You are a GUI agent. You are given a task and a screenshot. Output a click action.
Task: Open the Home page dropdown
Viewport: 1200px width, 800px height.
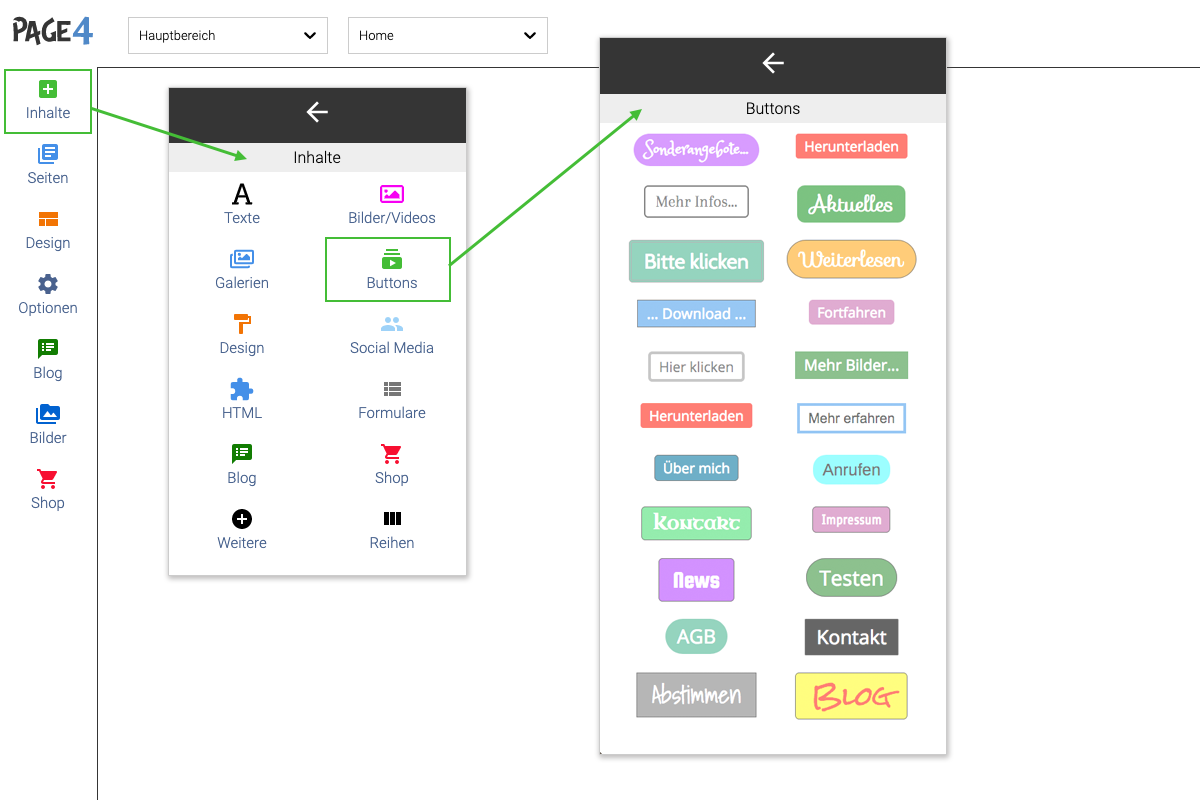448,35
